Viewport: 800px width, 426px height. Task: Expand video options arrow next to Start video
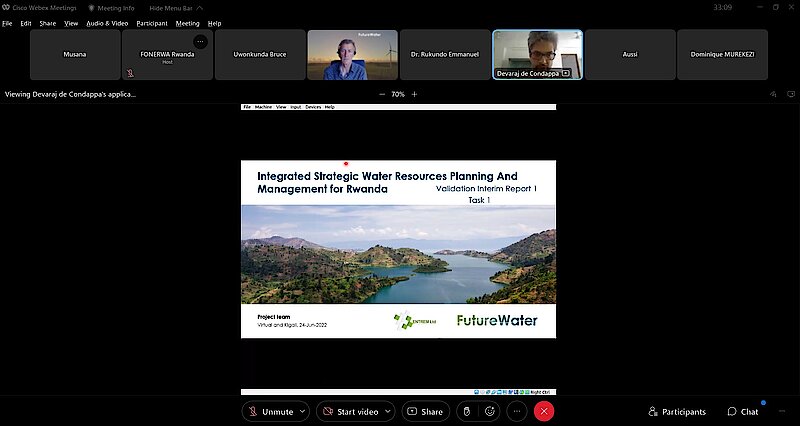(388, 411)
